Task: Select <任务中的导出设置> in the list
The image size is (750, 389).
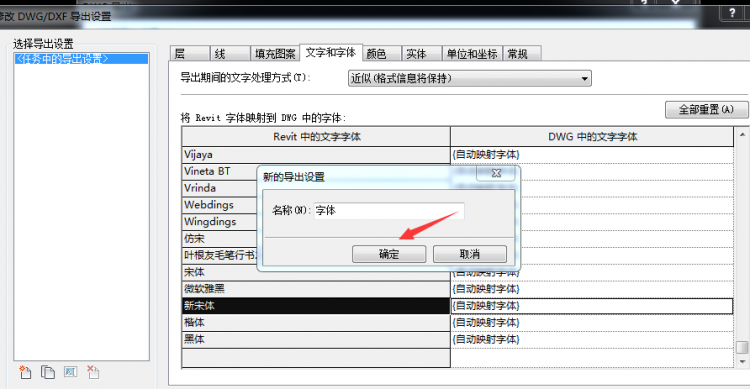Action: coord(81,59)
